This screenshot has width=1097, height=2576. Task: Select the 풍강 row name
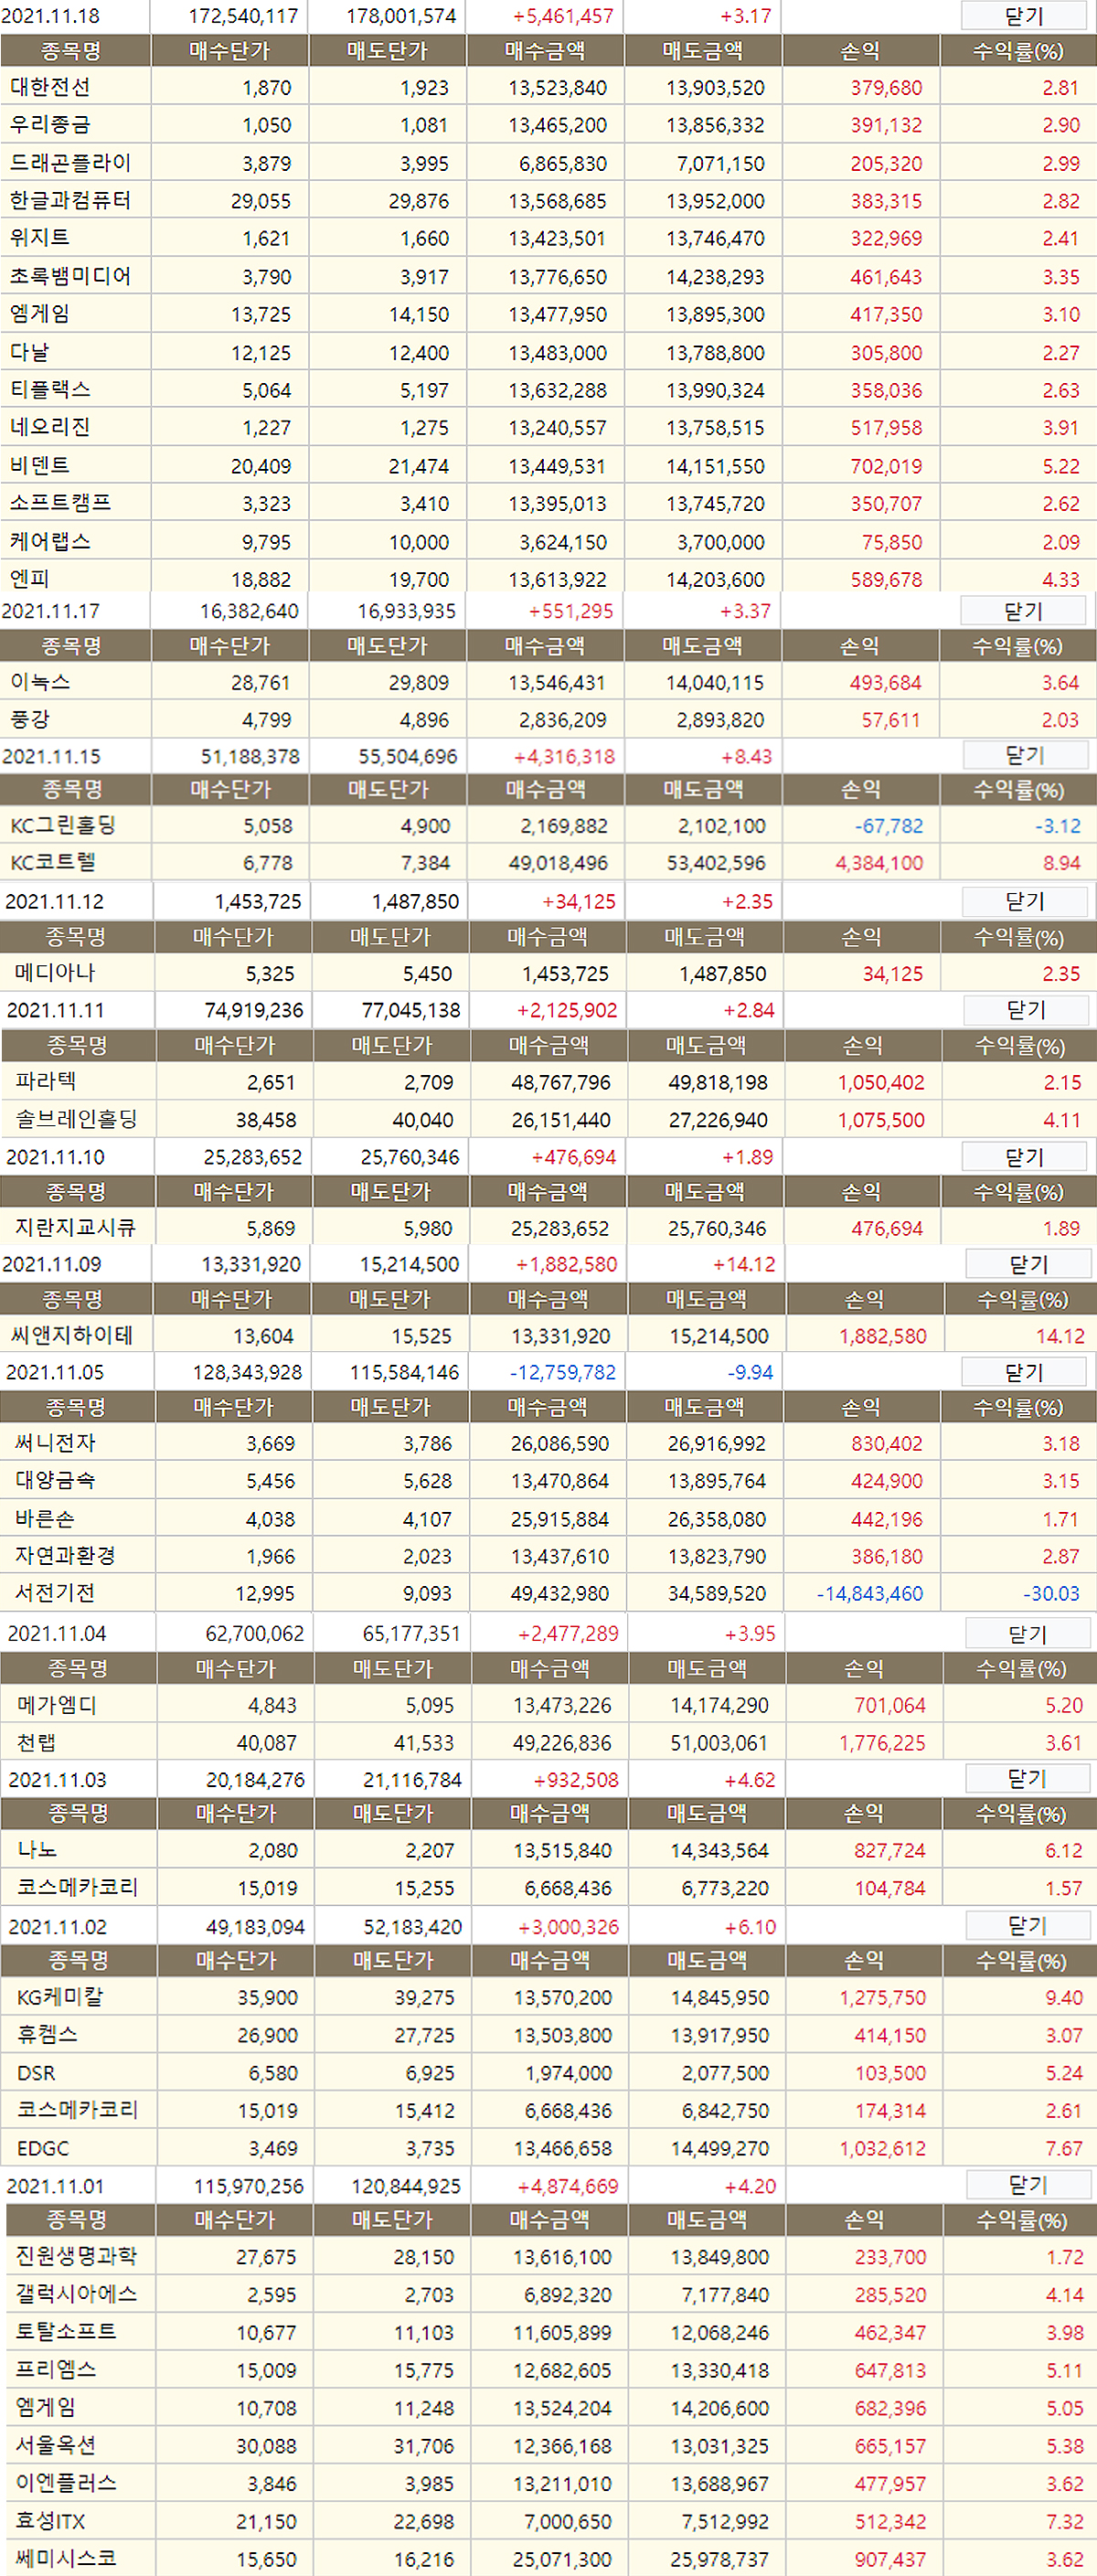pyautogui.click(x=30, y=719)
